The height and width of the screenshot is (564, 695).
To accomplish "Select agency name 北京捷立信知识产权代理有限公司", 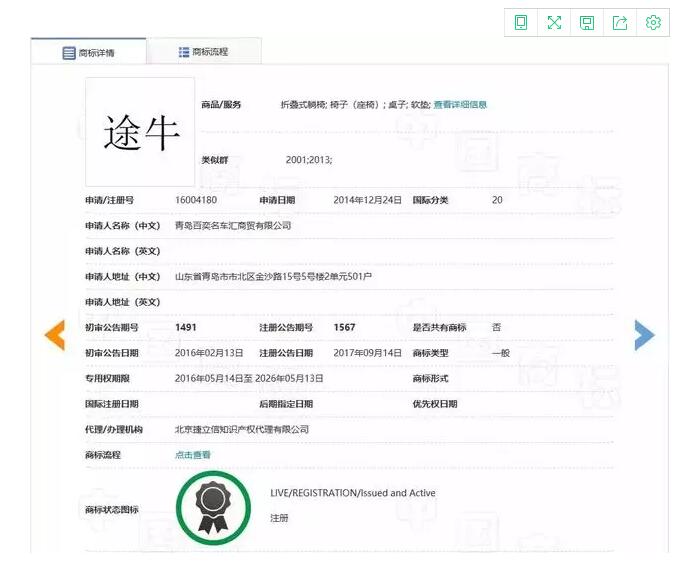I will pos(242,430).
